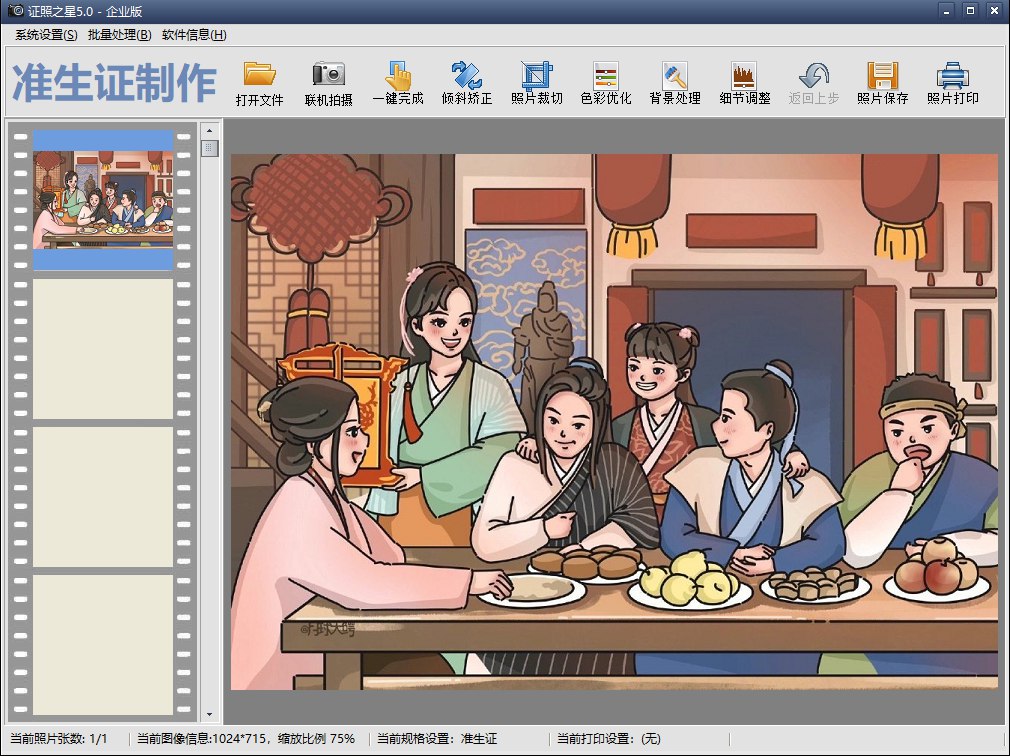Select the 倾斜矫正 tilt correction tool
Viewport: 1010px width, 756px height.
click(x=467, y=75)
